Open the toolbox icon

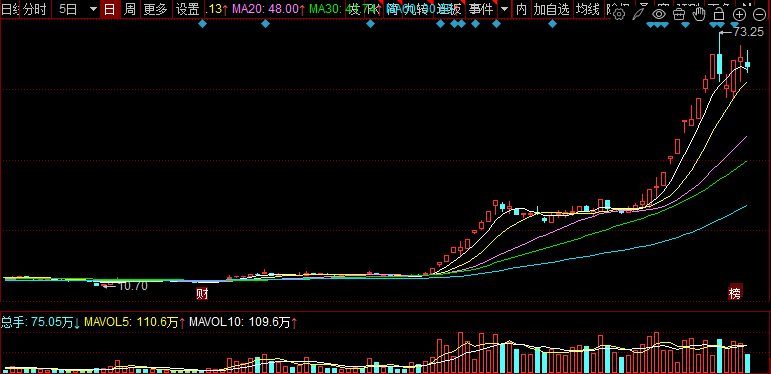679,14
